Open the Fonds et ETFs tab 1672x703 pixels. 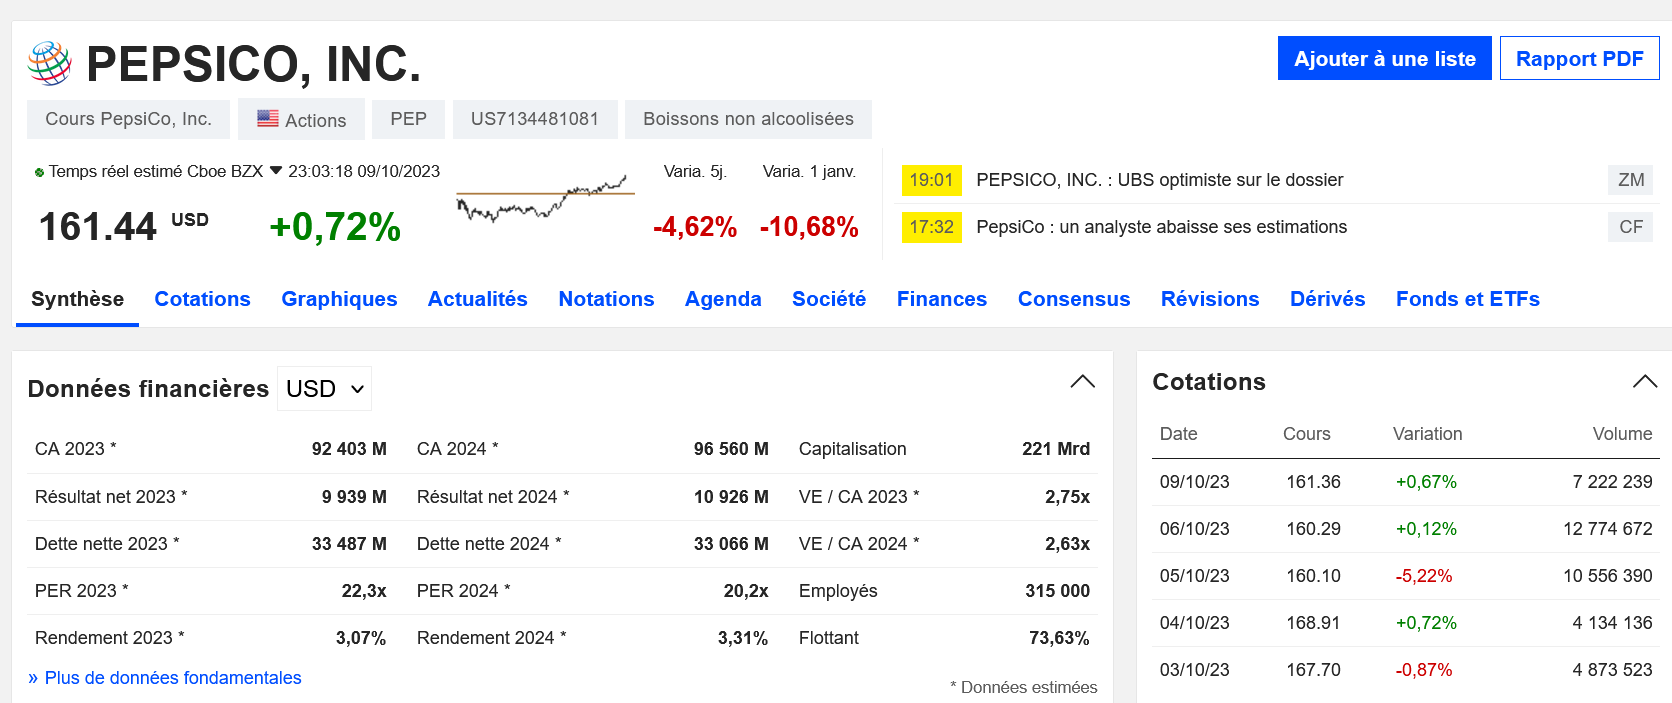coord(1468,299)
